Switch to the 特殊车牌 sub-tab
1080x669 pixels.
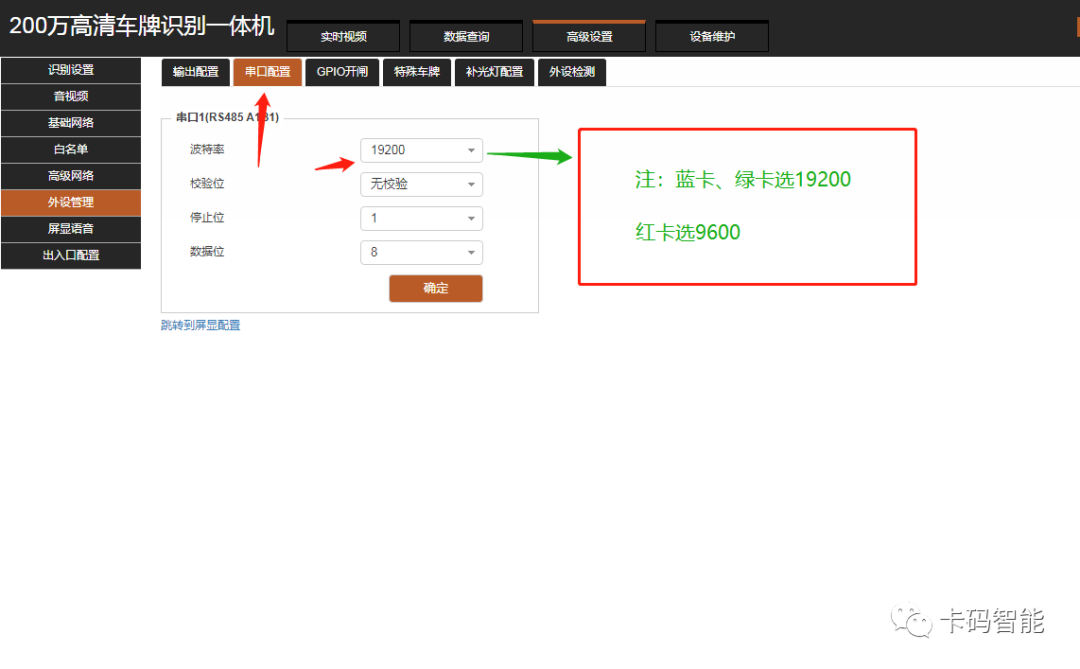[x=417, y=72]
